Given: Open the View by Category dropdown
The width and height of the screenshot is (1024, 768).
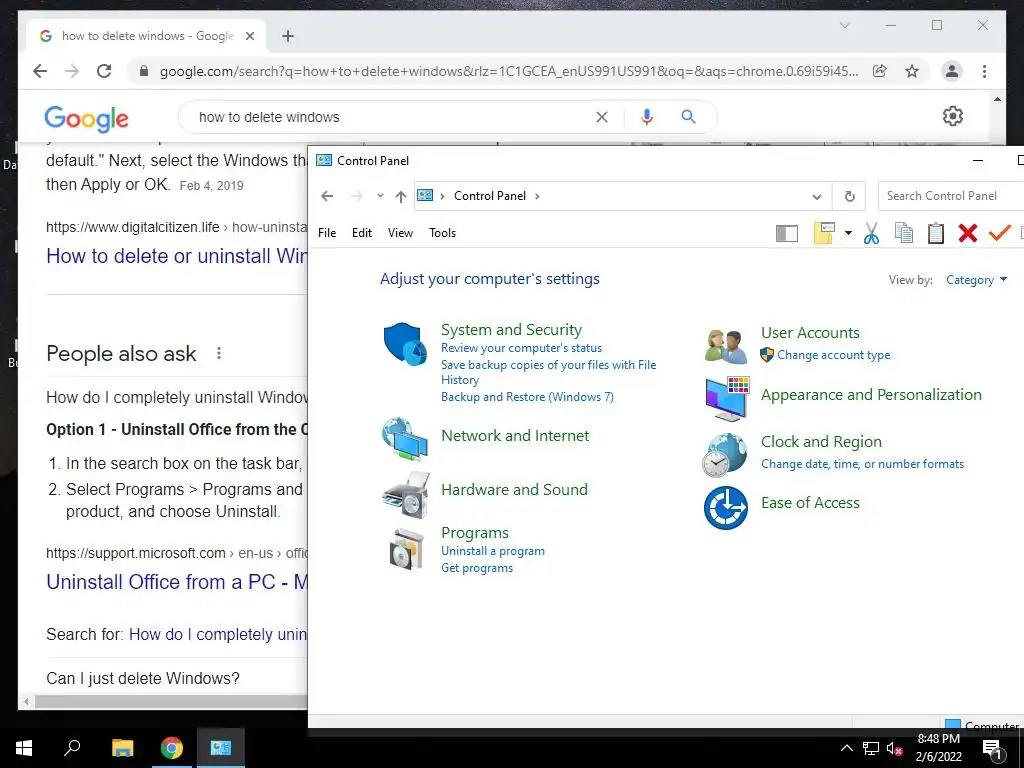Looking at the screenshot, I should (x=976, y=280).
